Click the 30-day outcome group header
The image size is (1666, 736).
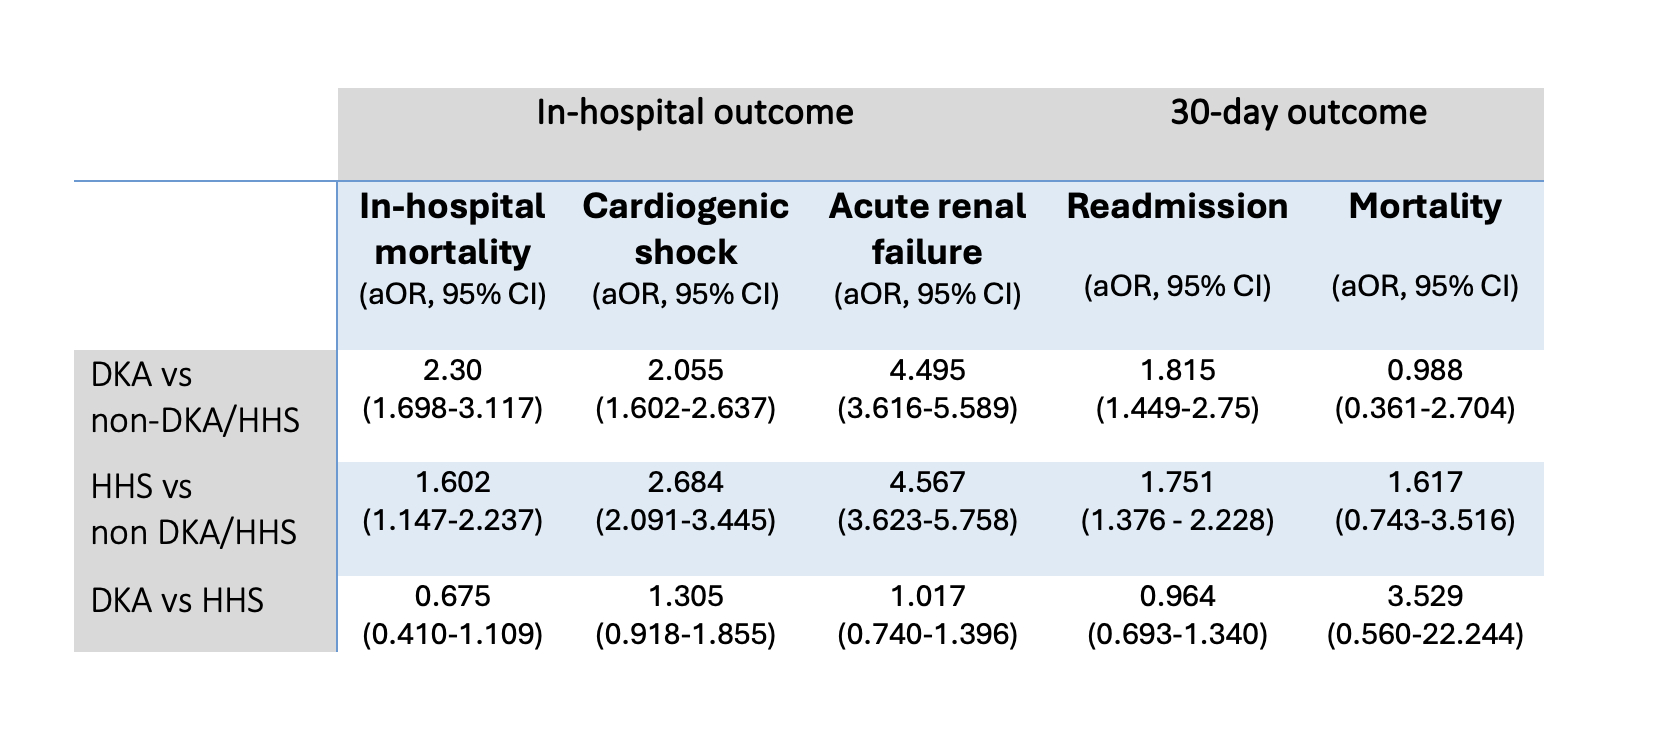coord(1298,112)
